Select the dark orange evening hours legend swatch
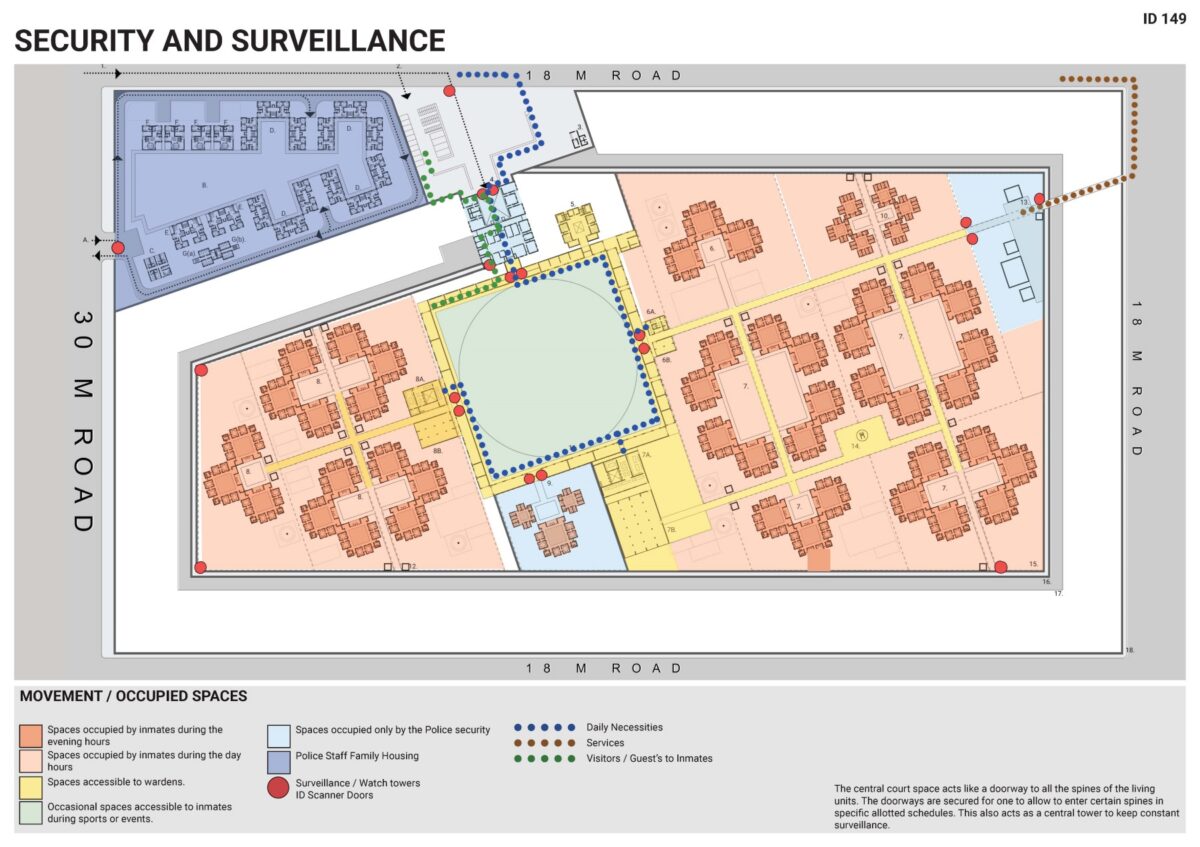The image size is (1200, 847). 30,735
